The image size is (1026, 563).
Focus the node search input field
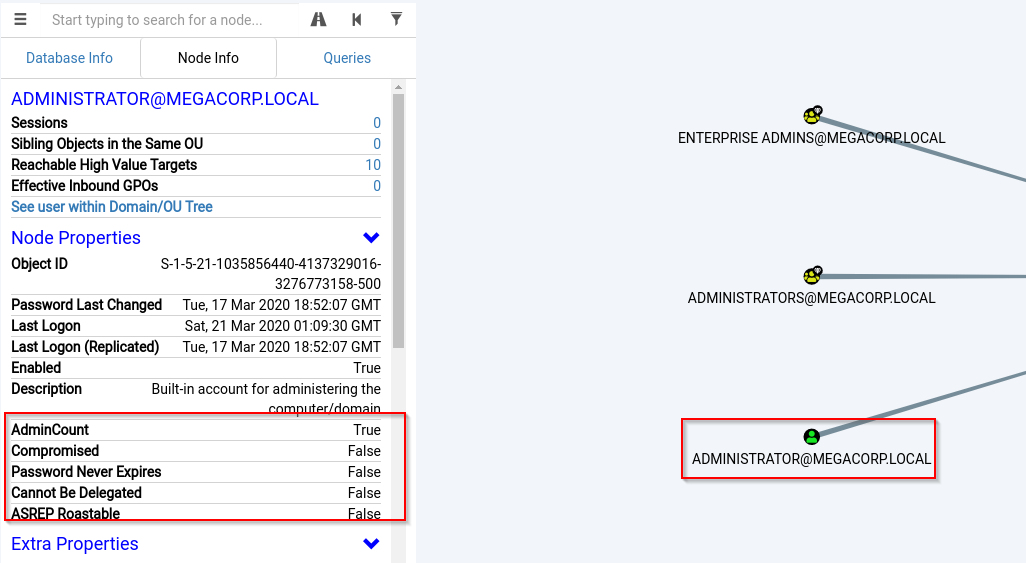tap(171, 20)
